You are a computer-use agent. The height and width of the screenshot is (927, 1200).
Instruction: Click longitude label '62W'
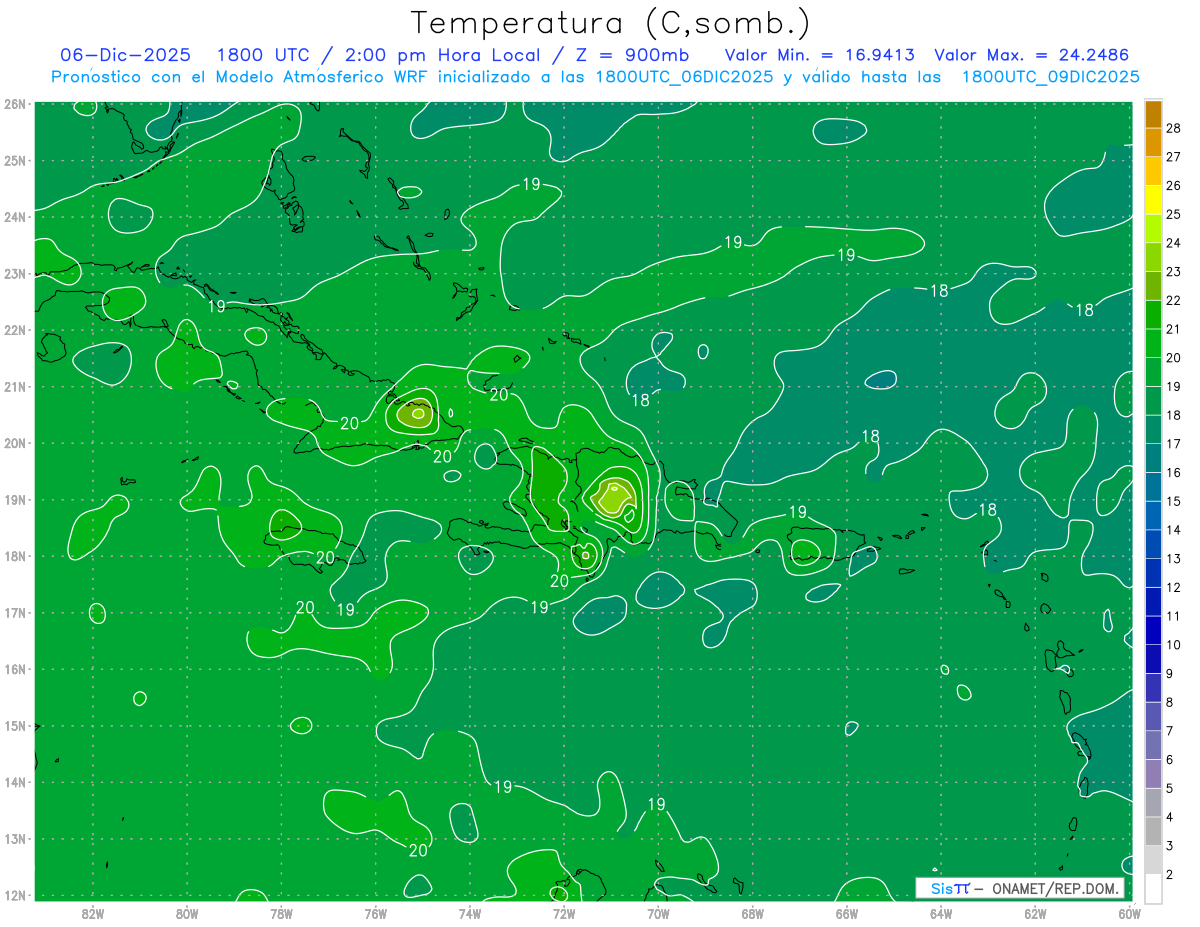point(1036,913)
